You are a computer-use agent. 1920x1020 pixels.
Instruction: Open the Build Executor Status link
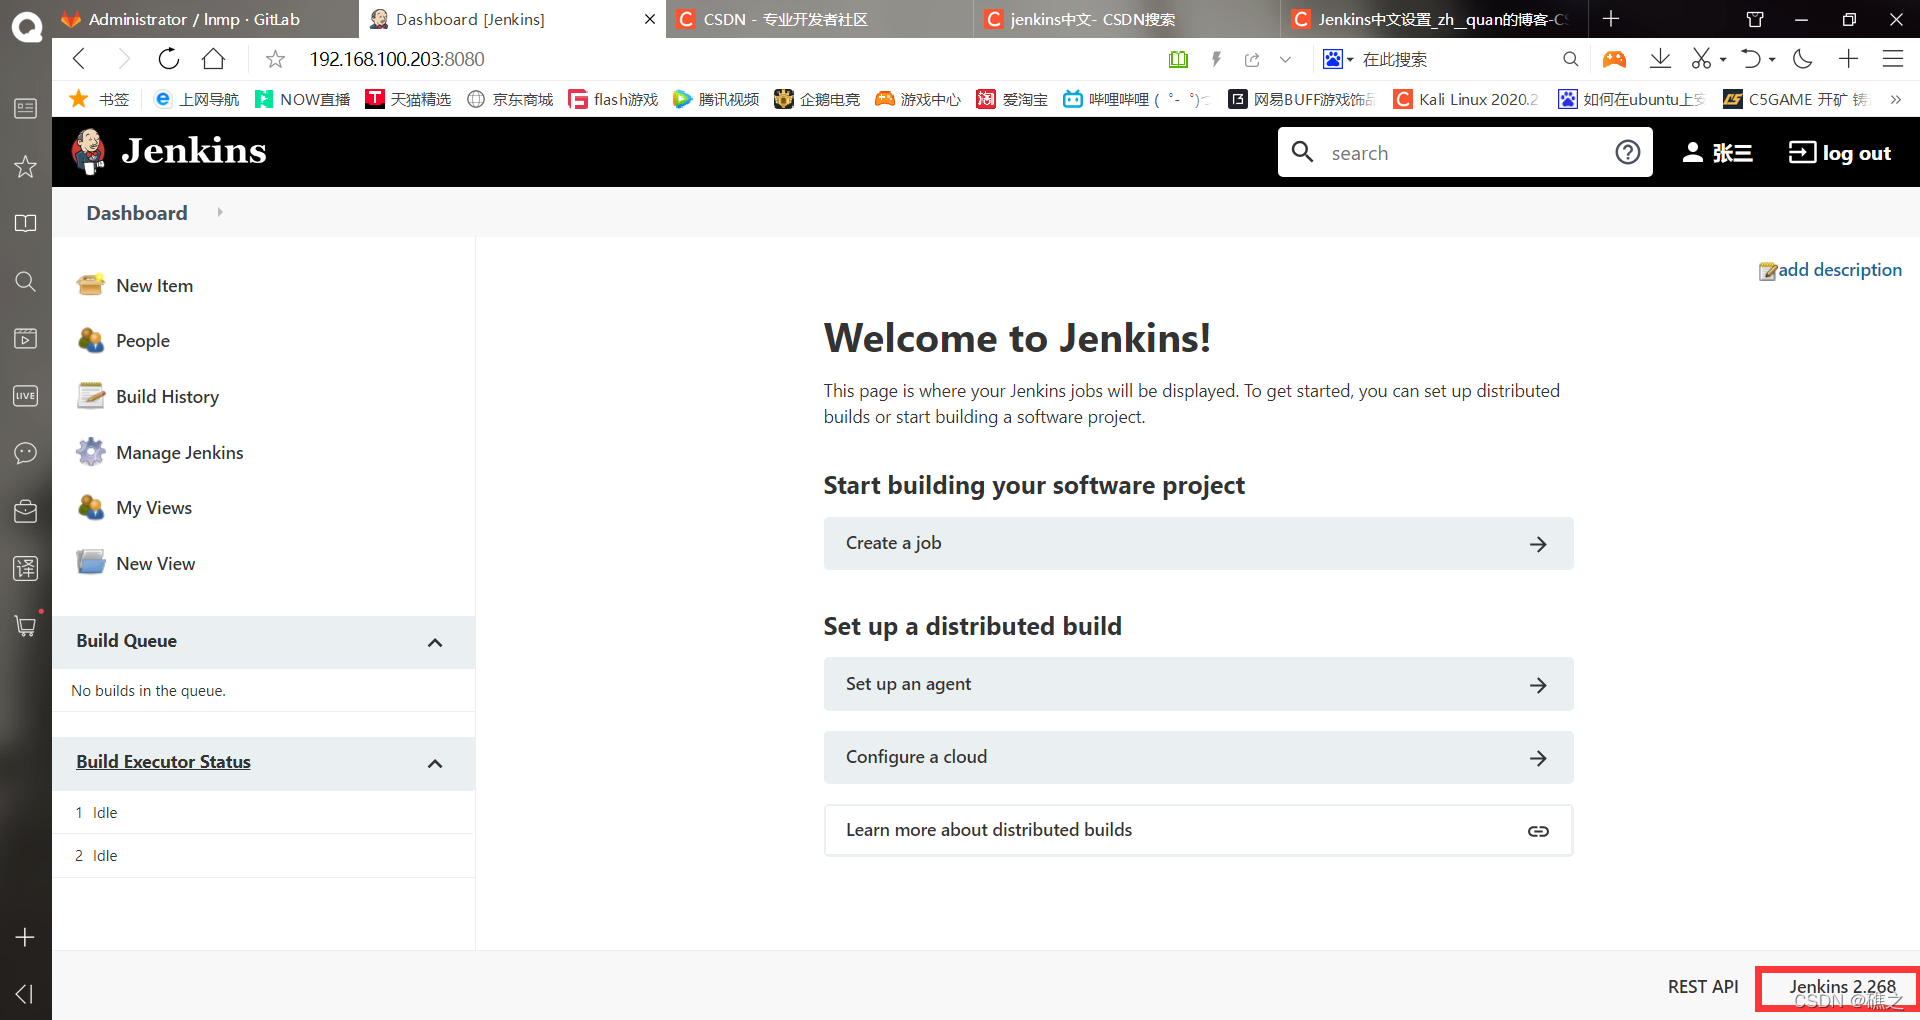[x=163, y=762]
